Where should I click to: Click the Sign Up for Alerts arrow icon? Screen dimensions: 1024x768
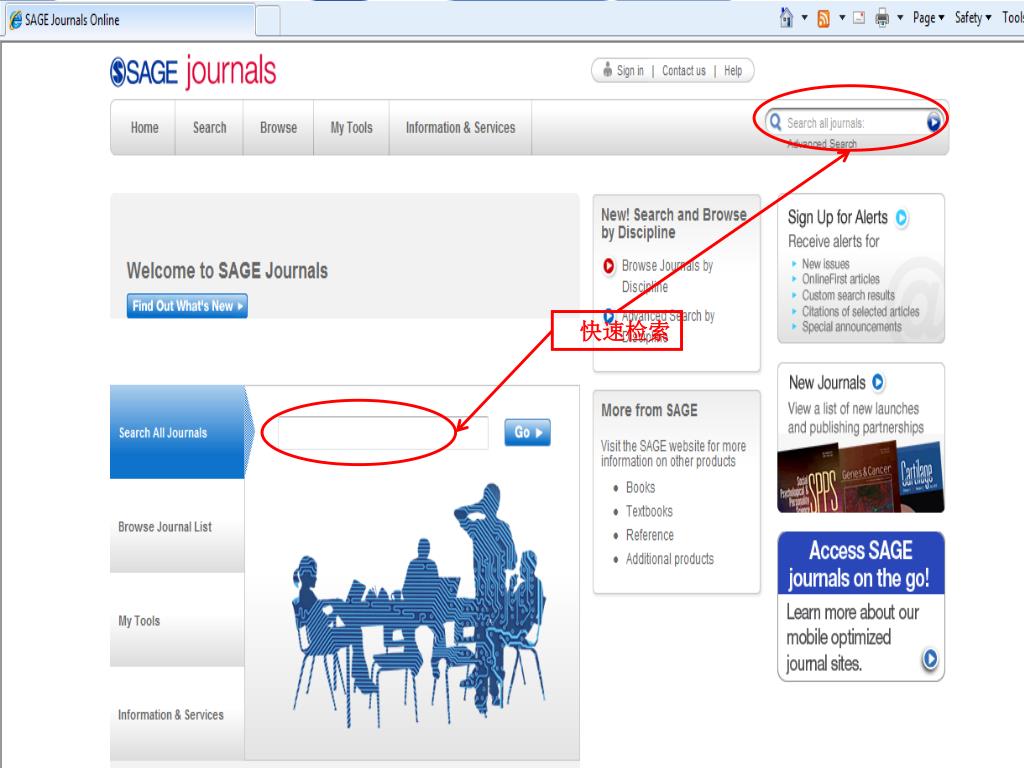(x=902, y=217)
